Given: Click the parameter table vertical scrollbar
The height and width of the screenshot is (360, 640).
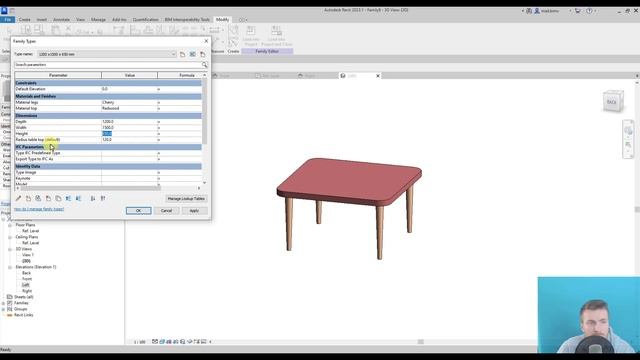Looking at the screenshot, I should (x=204, y=112).
